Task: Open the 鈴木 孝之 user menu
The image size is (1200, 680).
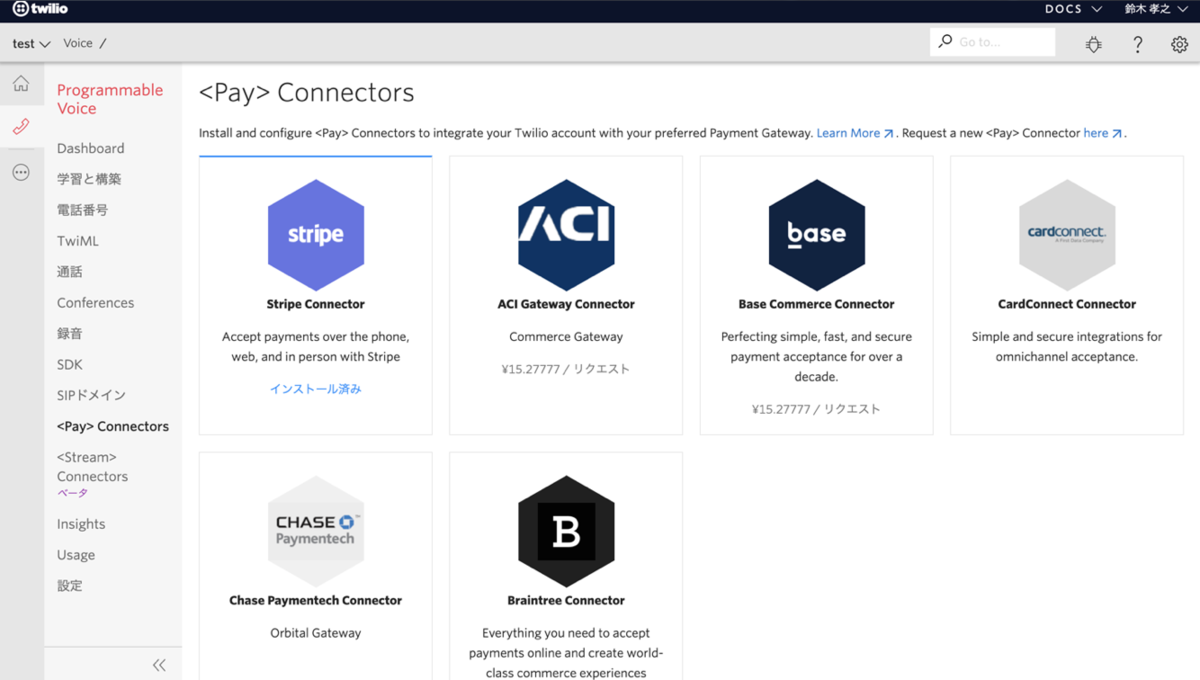Action: point(1157,9)
